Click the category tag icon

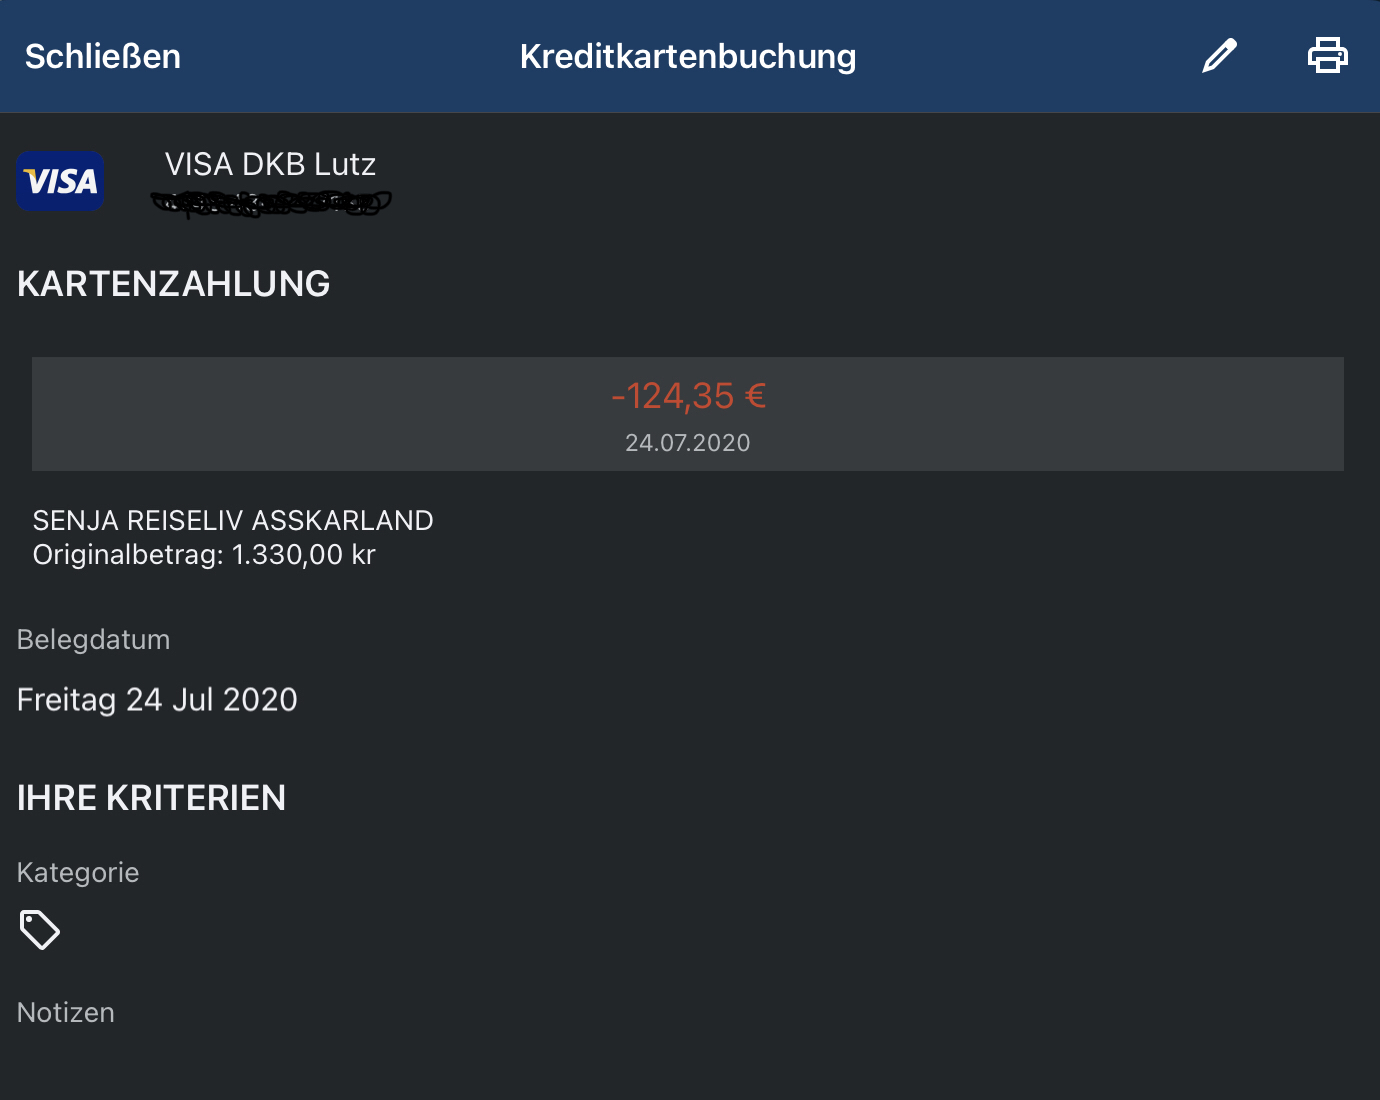[x=40, y=930]
